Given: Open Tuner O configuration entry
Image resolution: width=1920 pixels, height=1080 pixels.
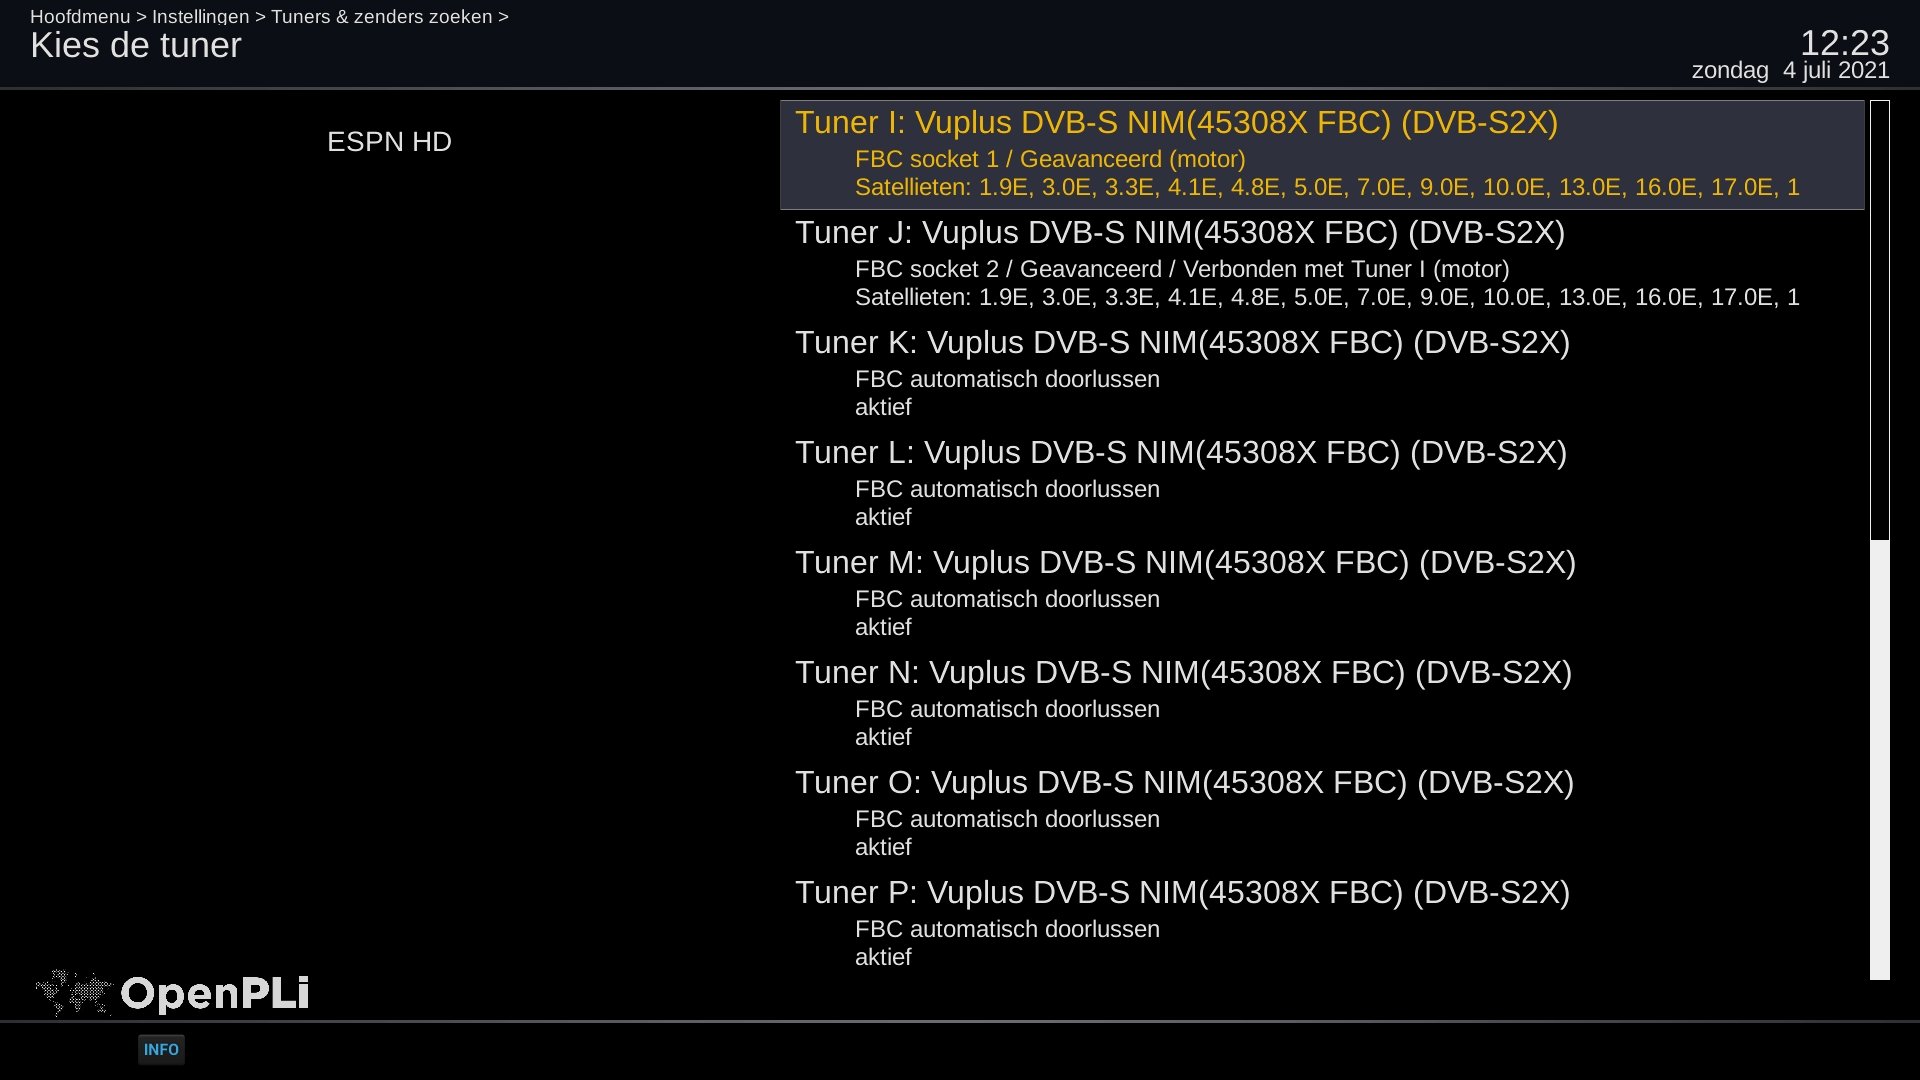Looking at the screenshot, I should tap(1322, 815).
